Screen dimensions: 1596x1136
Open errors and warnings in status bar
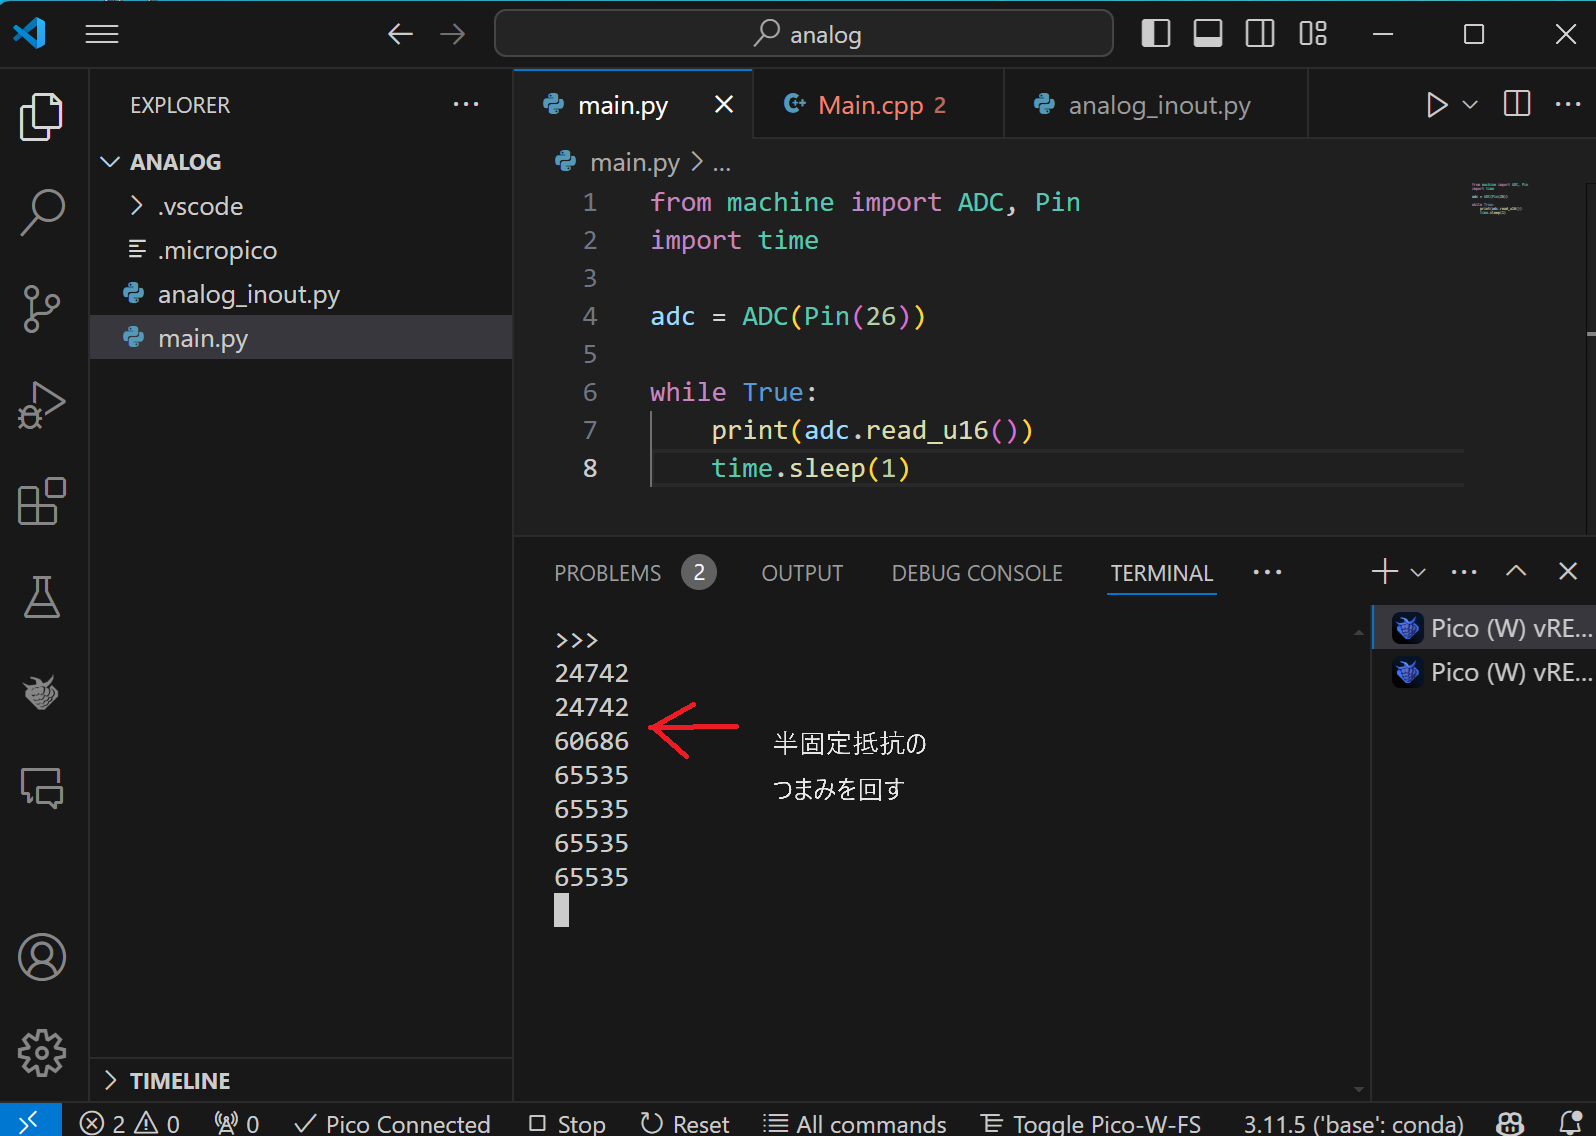pos(130,1123)
